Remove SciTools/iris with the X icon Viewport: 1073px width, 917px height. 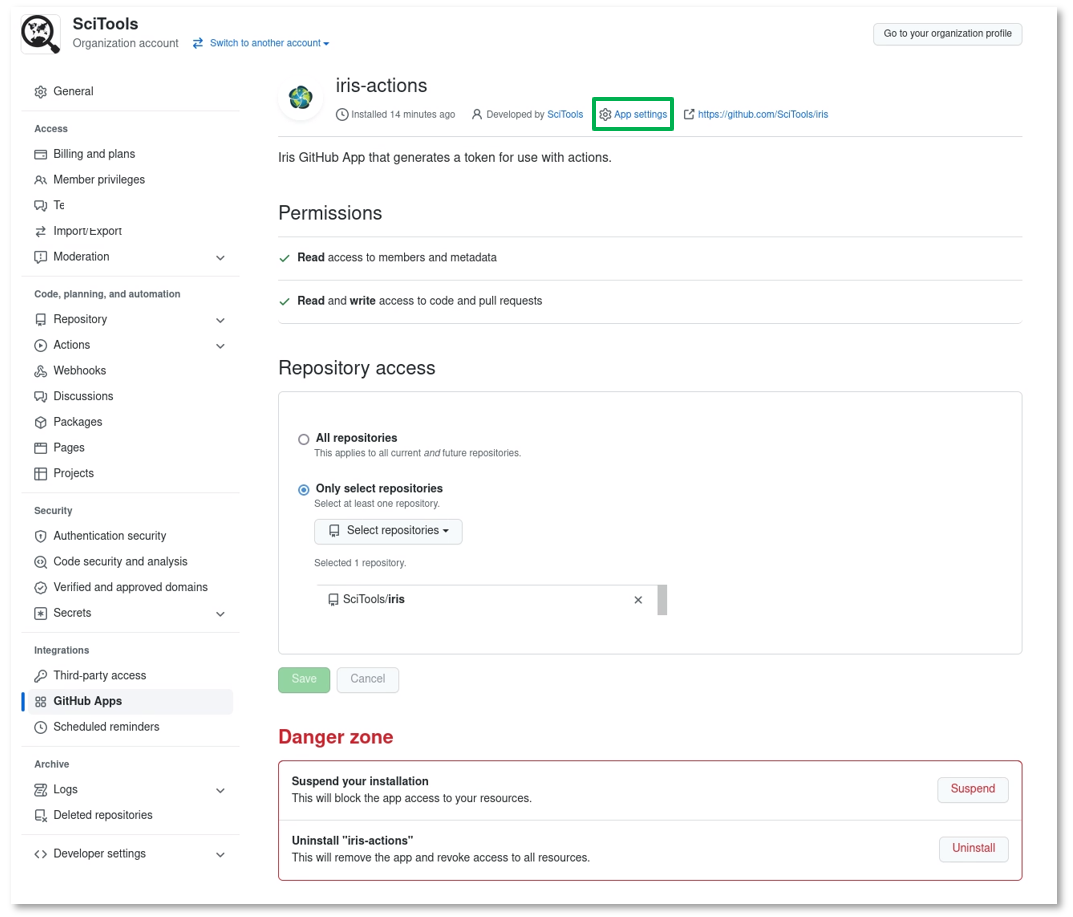click(638, 600)
